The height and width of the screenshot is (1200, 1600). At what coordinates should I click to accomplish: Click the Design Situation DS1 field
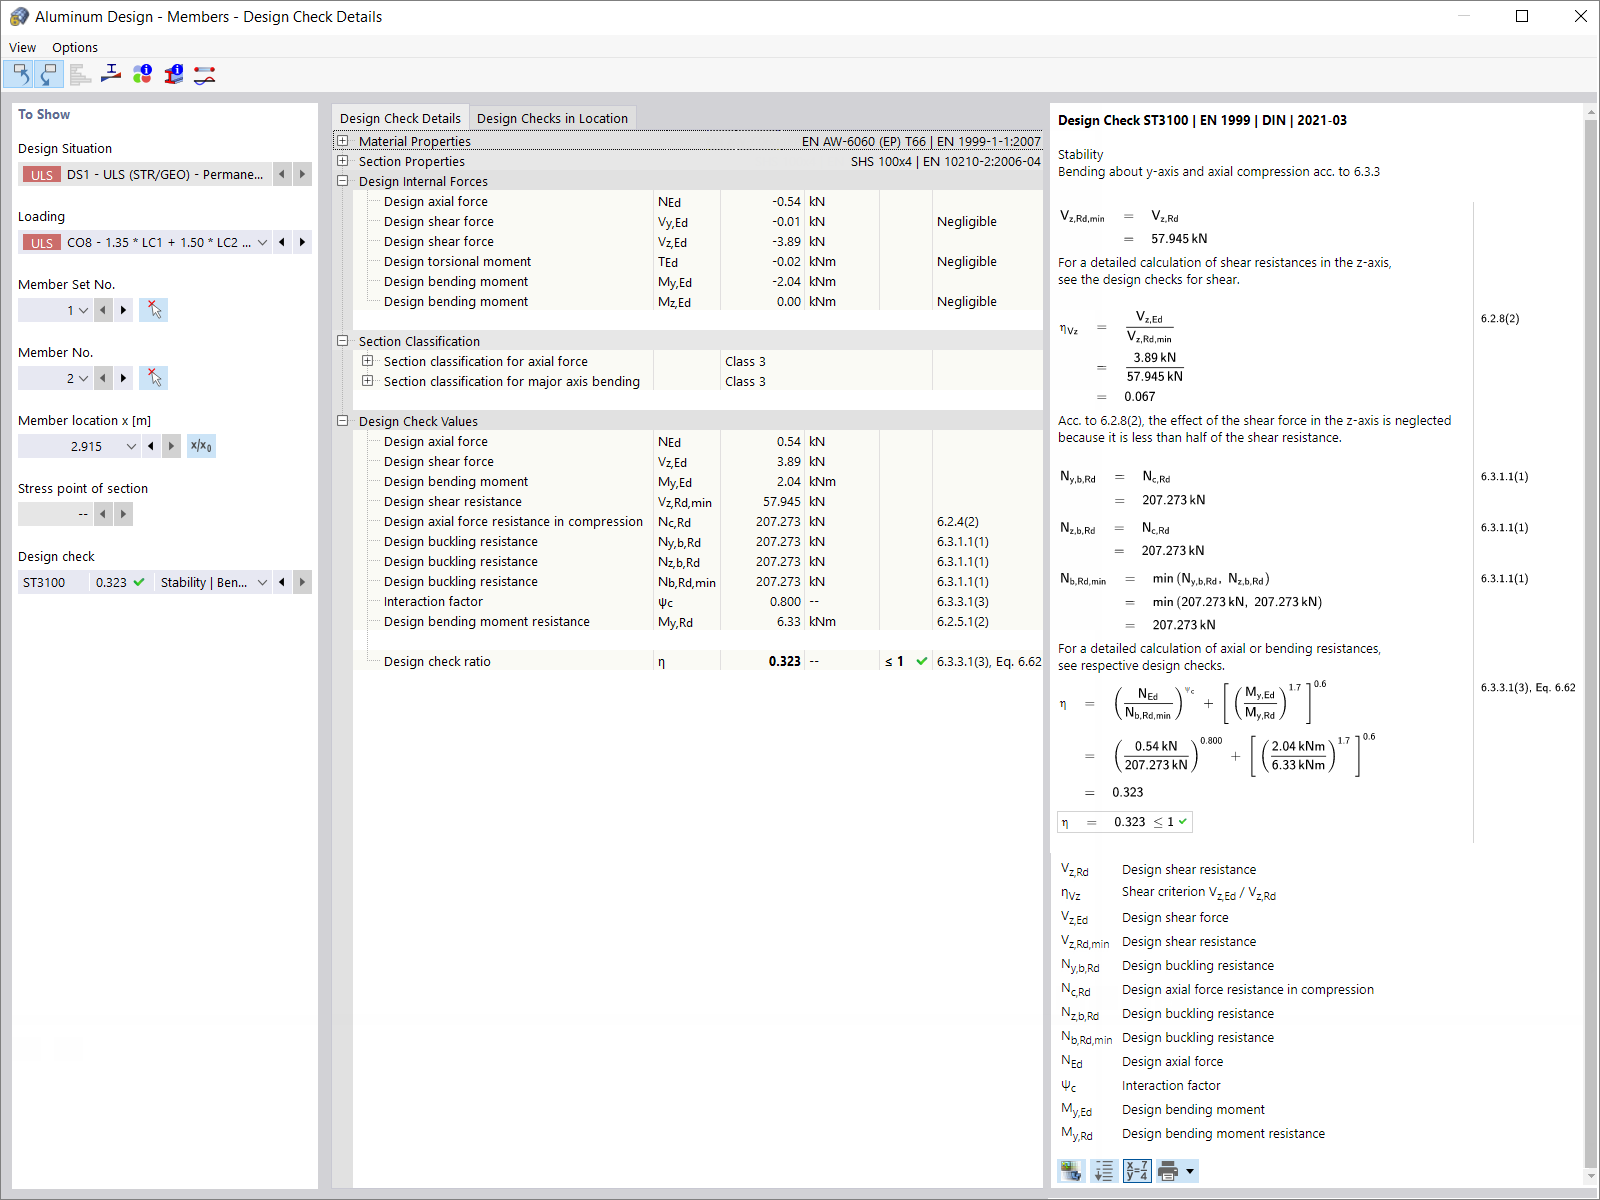pyautogui.click(x=145, y=174)
